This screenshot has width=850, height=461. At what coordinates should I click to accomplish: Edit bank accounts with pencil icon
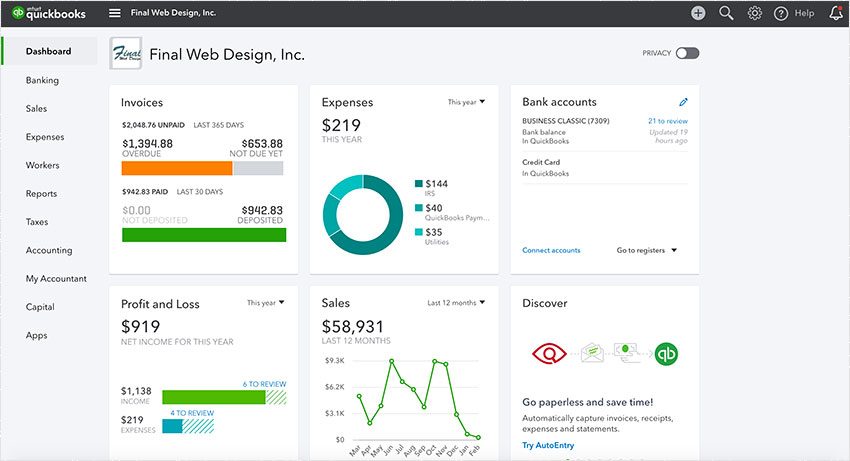(x=683, y=102)
